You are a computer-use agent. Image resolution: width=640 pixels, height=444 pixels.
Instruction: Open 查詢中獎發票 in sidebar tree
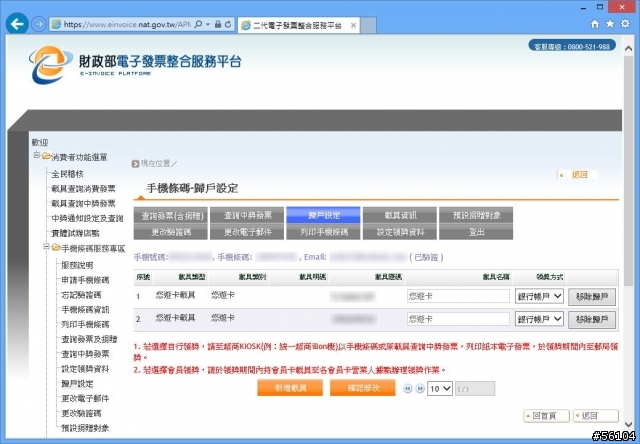[85, 354]
